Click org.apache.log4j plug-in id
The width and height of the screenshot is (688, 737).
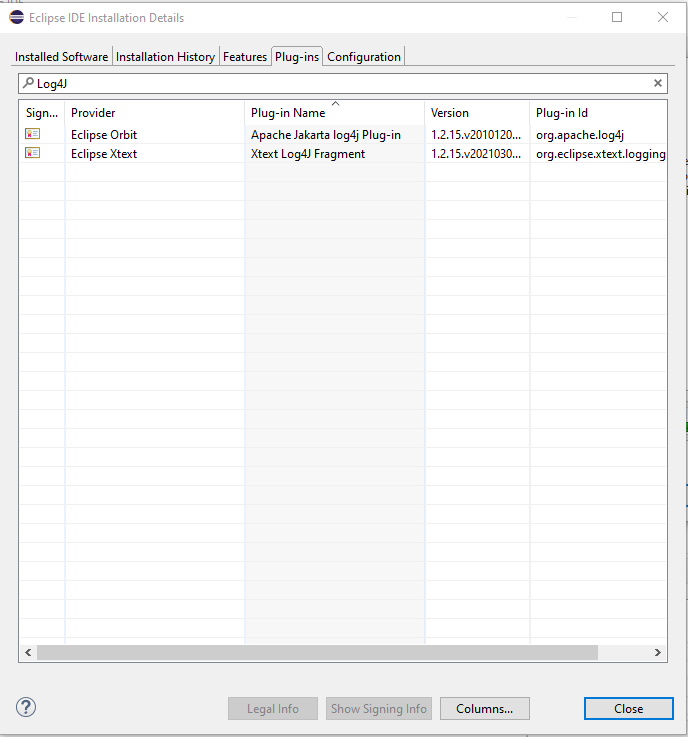pos(580,135)
